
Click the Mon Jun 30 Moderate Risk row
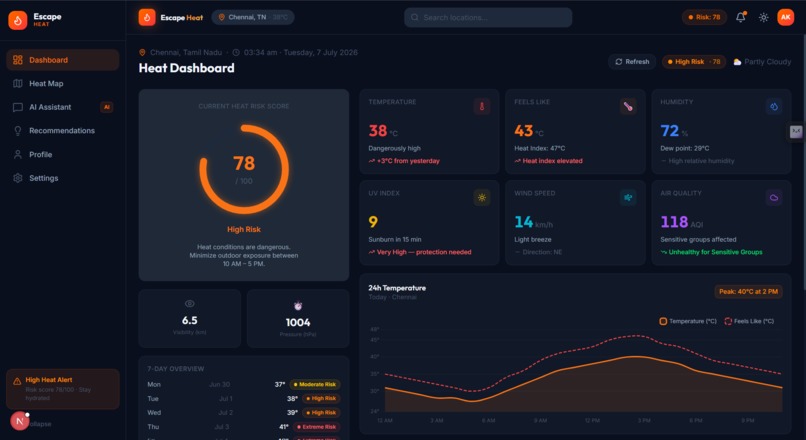[244, 384]
